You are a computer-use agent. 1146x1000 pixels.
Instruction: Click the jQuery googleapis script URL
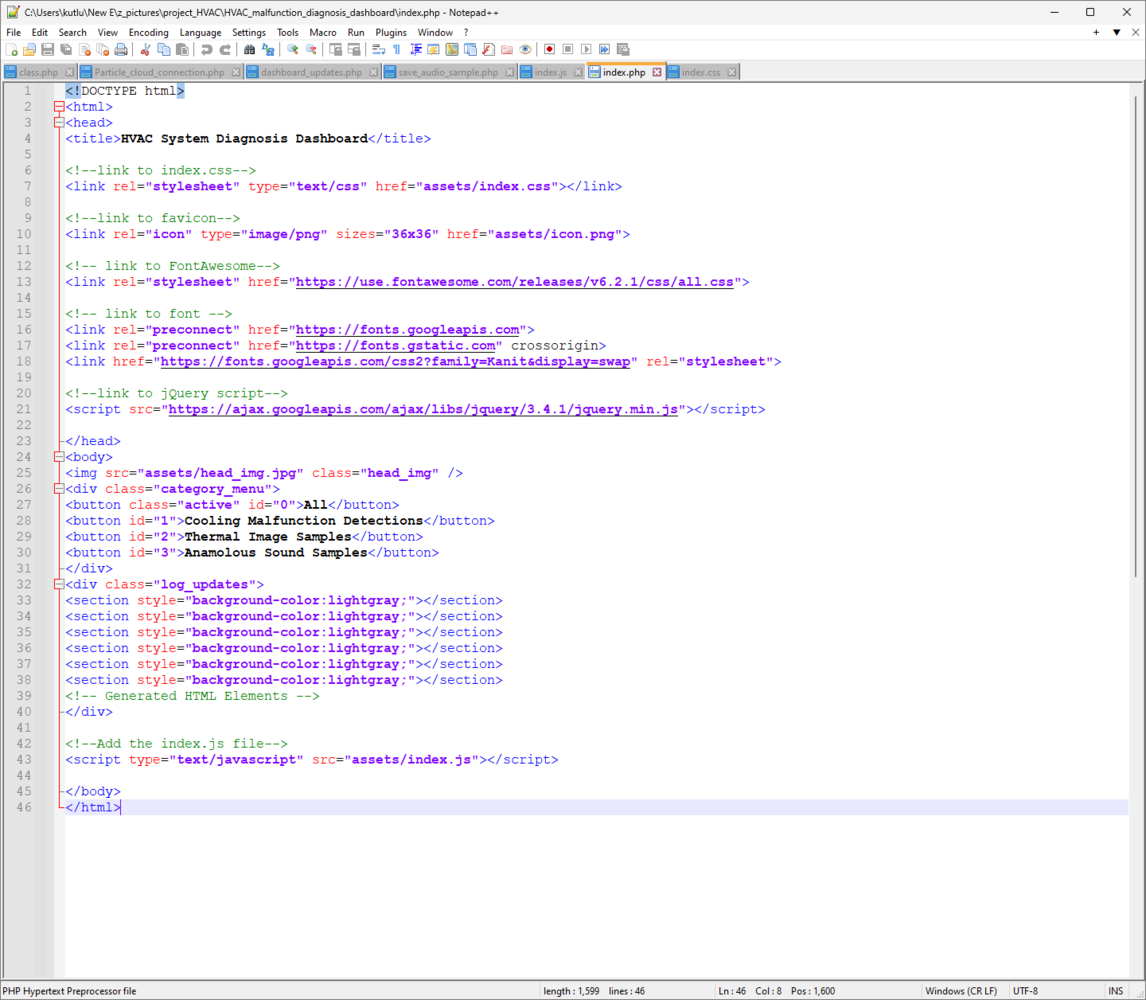click(x=423, y=409)
